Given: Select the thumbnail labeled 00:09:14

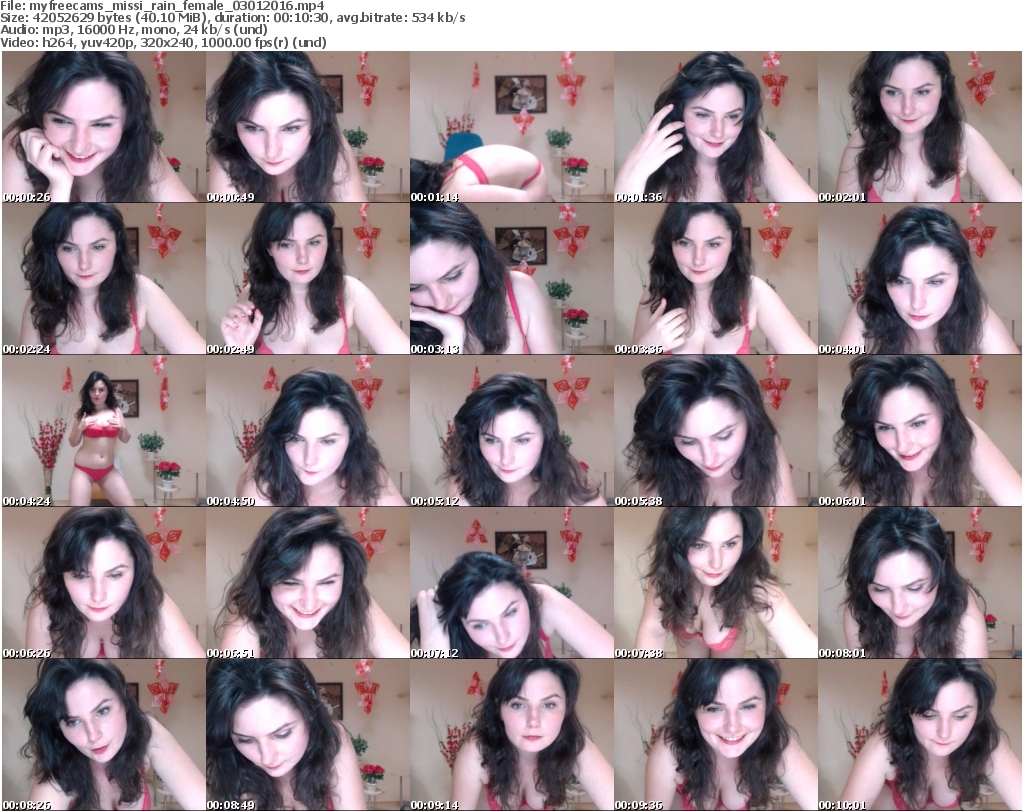Looking at the screenshot, I should click(x=512, y=735).
